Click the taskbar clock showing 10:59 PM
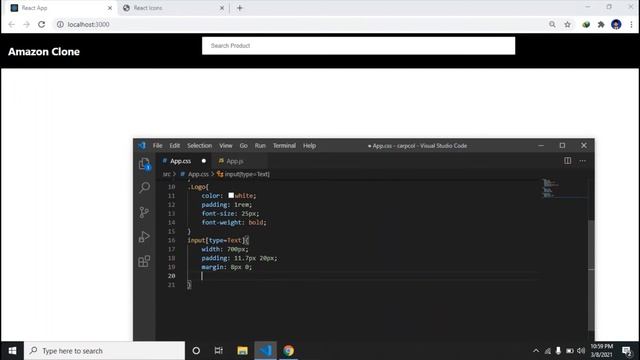 coord(602,351)
